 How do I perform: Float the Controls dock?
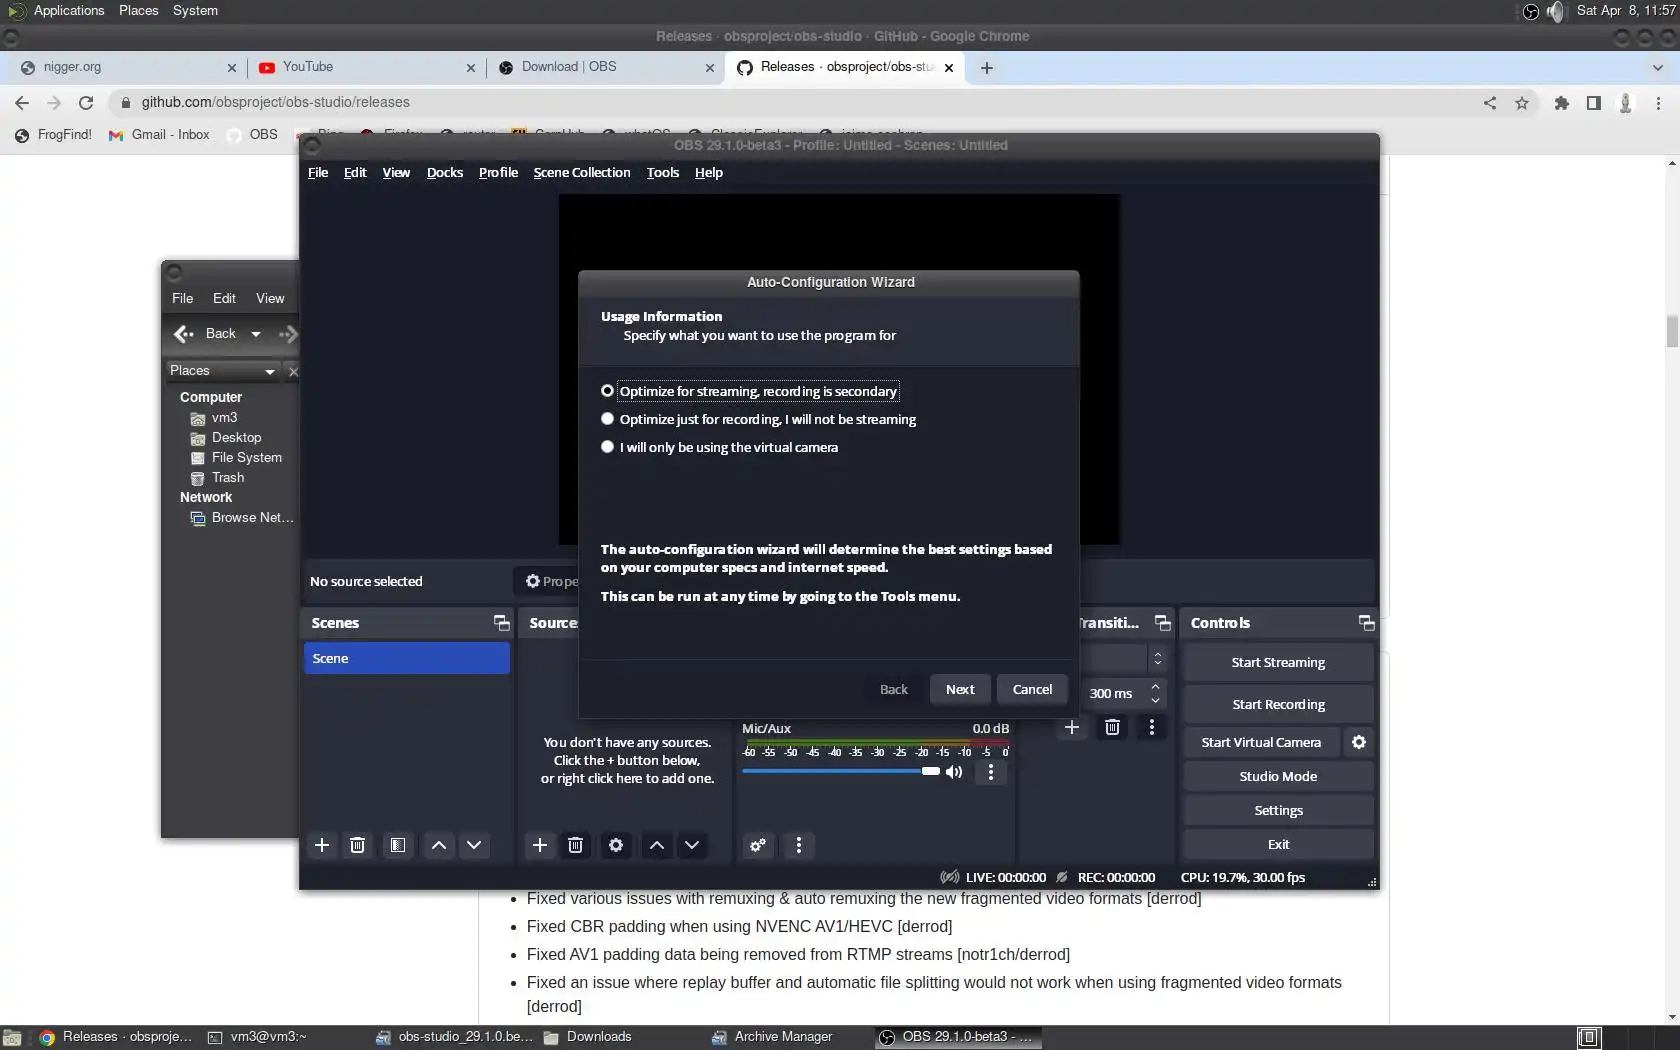[1366, 623]
